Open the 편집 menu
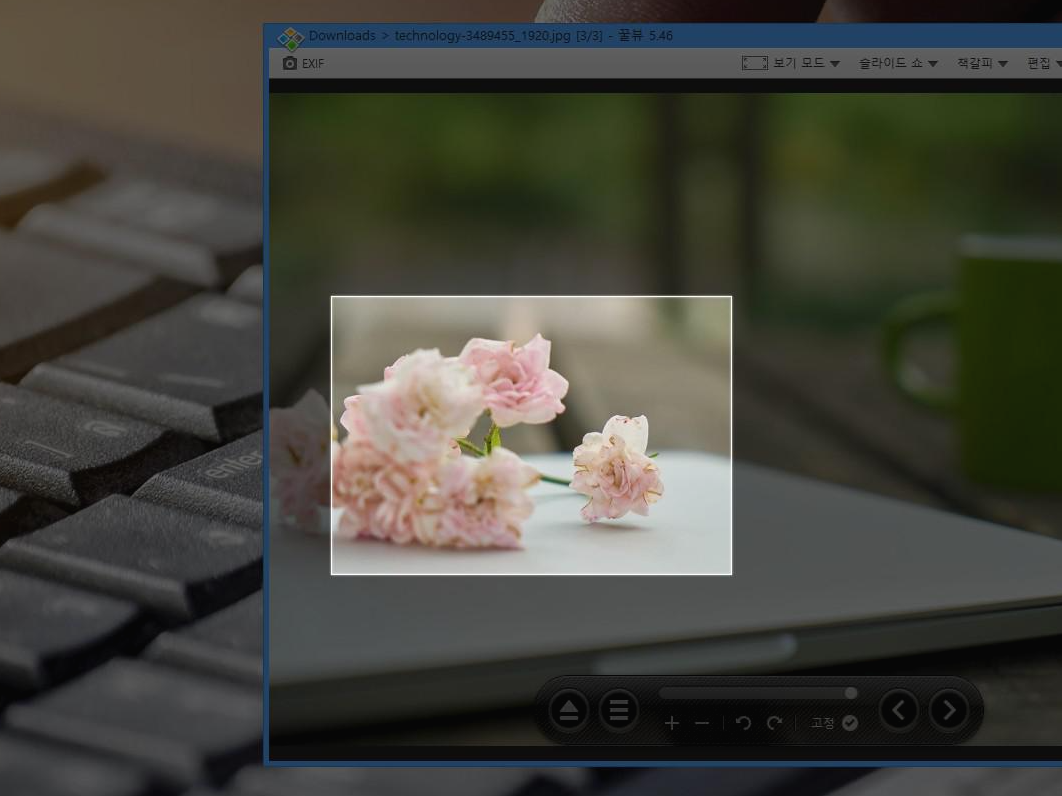The width and height of the screenshot is (1062, 796). 1044,63
